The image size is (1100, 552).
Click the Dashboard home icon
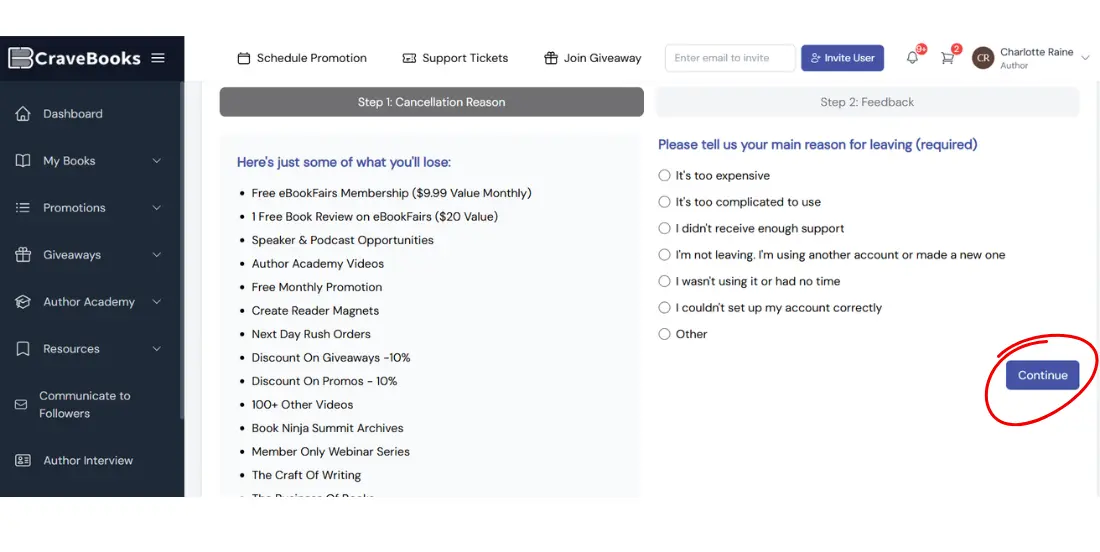point(23,114)
